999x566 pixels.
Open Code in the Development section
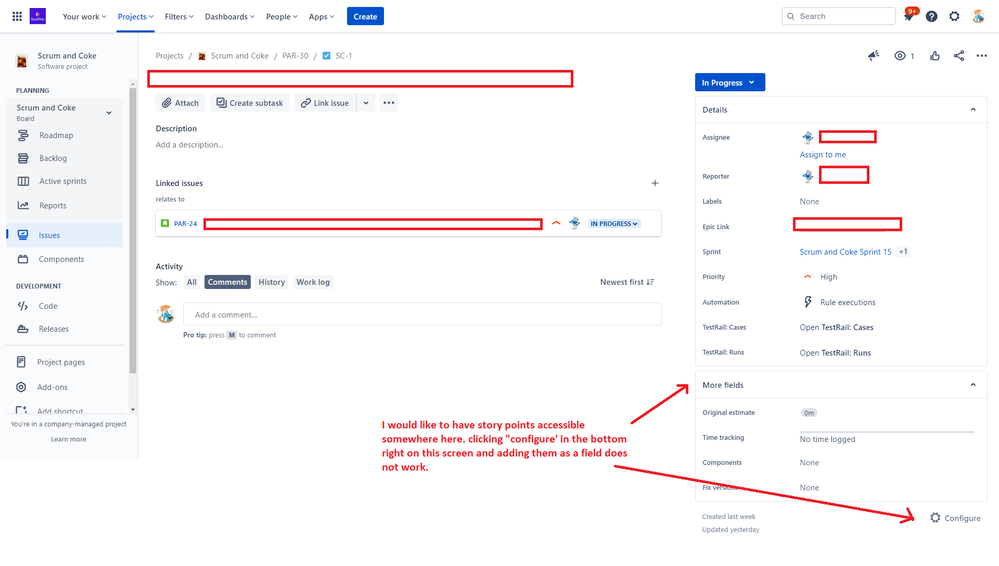(x=48, y=306)
